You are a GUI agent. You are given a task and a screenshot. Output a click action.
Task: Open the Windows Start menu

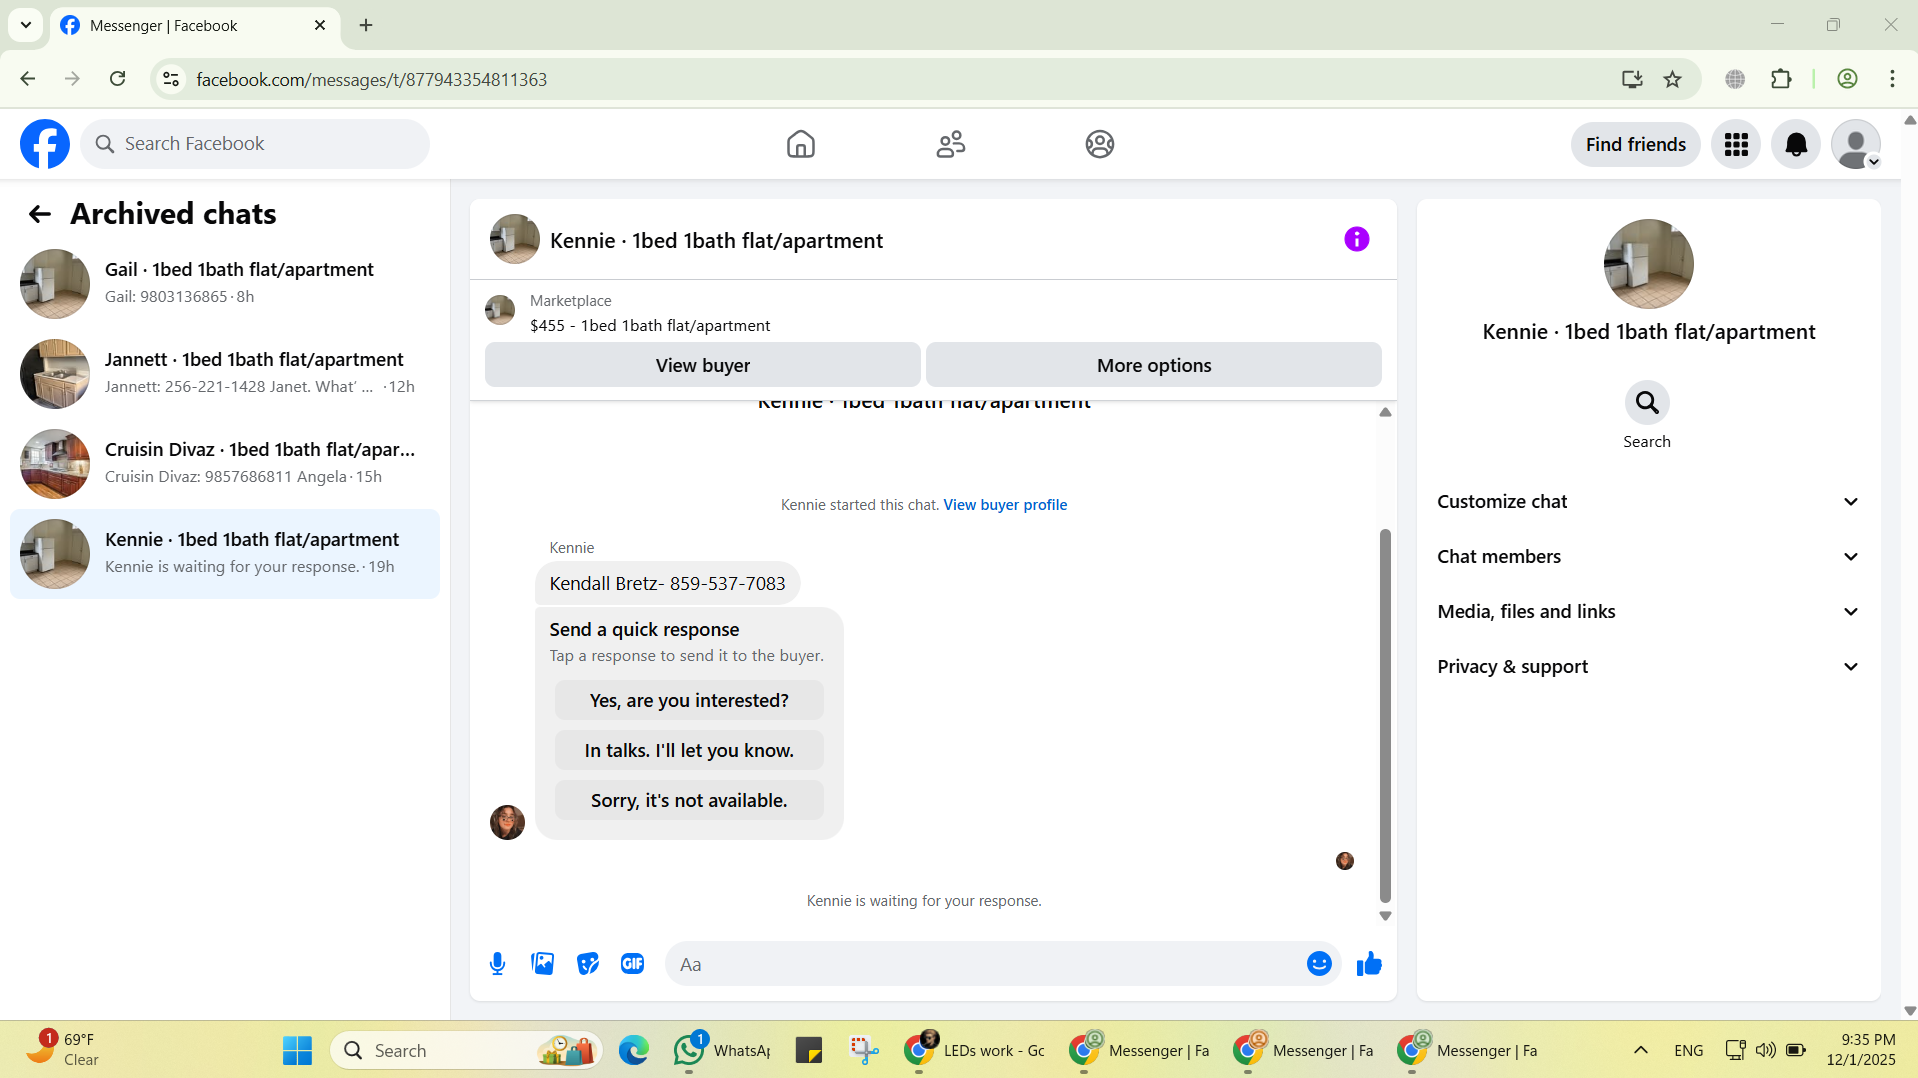click(x=297, y=1050)
